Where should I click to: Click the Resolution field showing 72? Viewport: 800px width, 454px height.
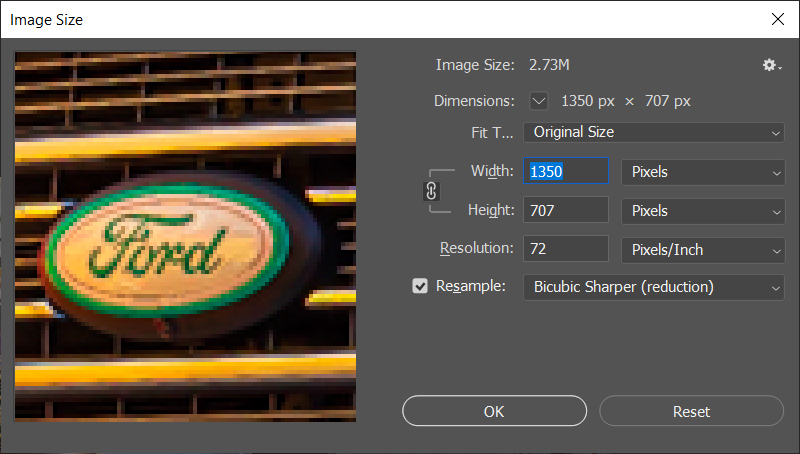(x=566, y=248)
